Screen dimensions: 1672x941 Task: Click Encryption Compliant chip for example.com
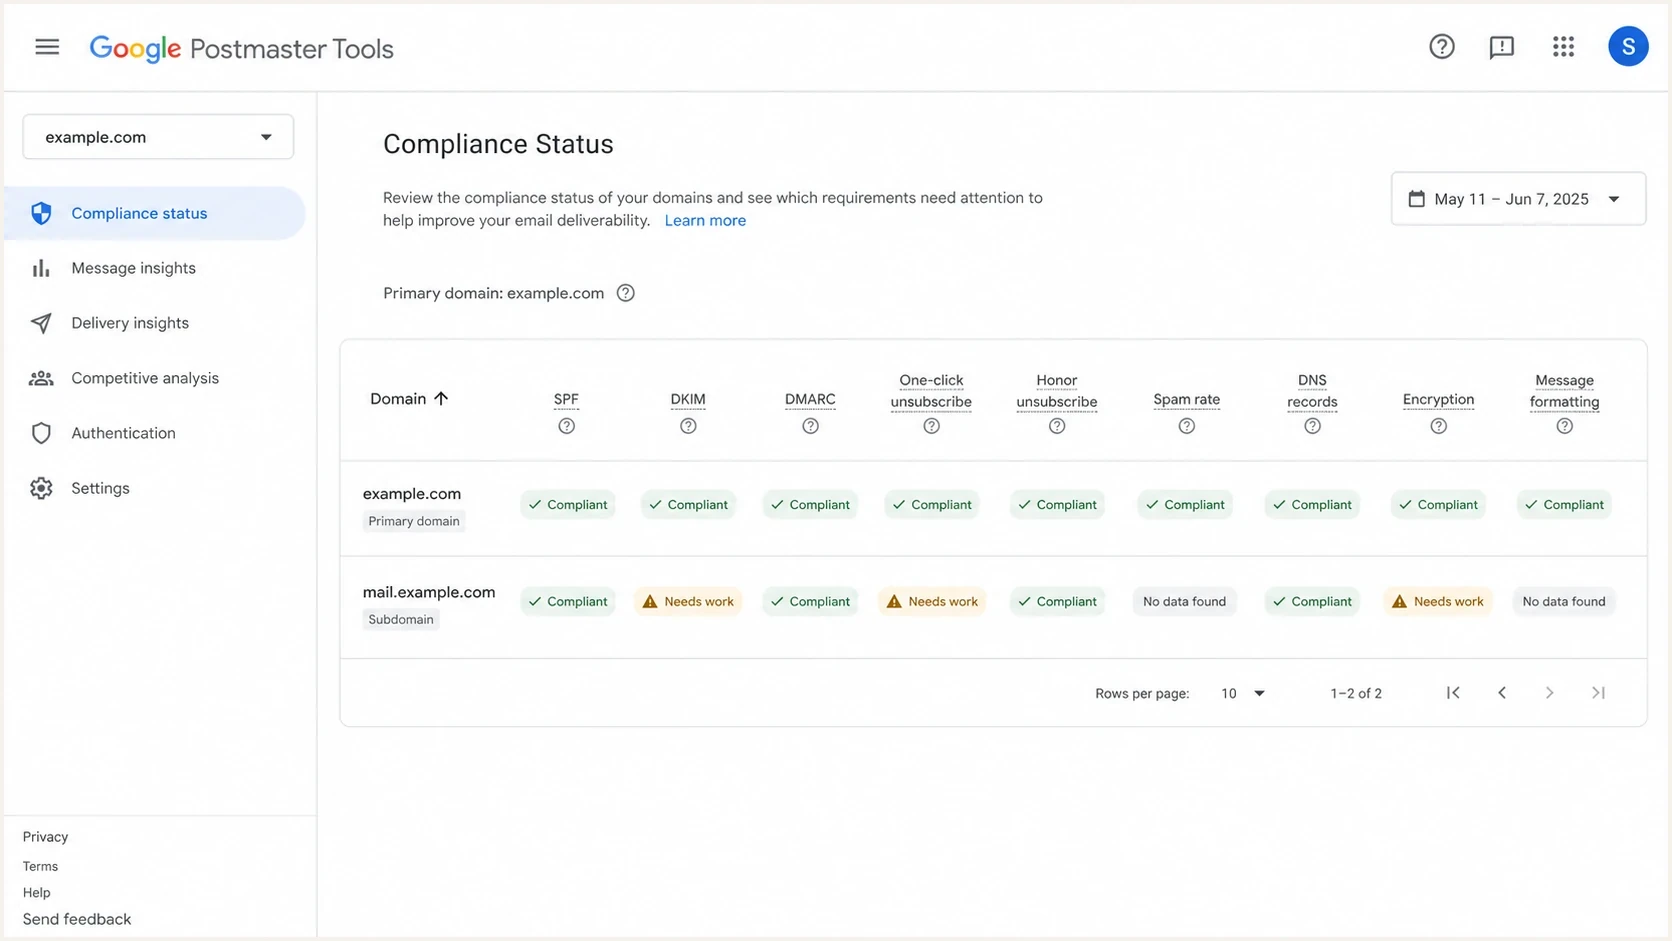1437,504
